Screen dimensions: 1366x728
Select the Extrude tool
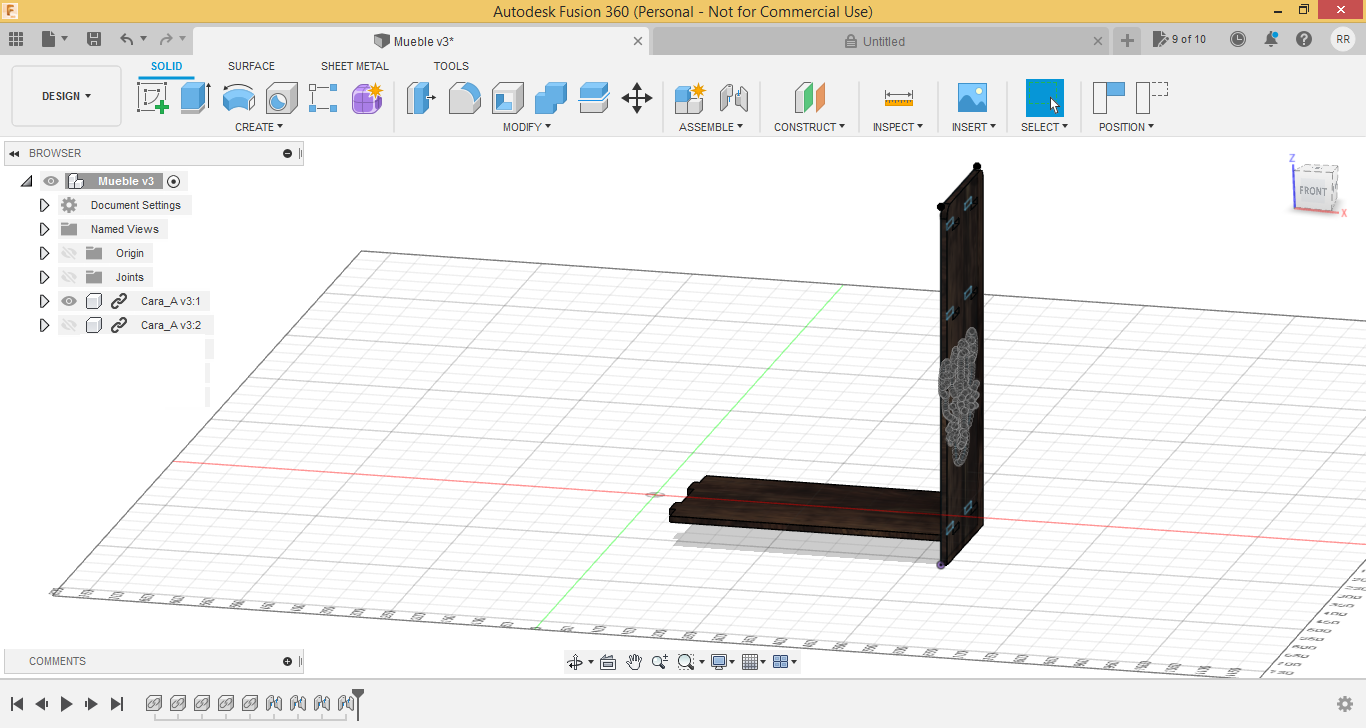pos(196,98)
